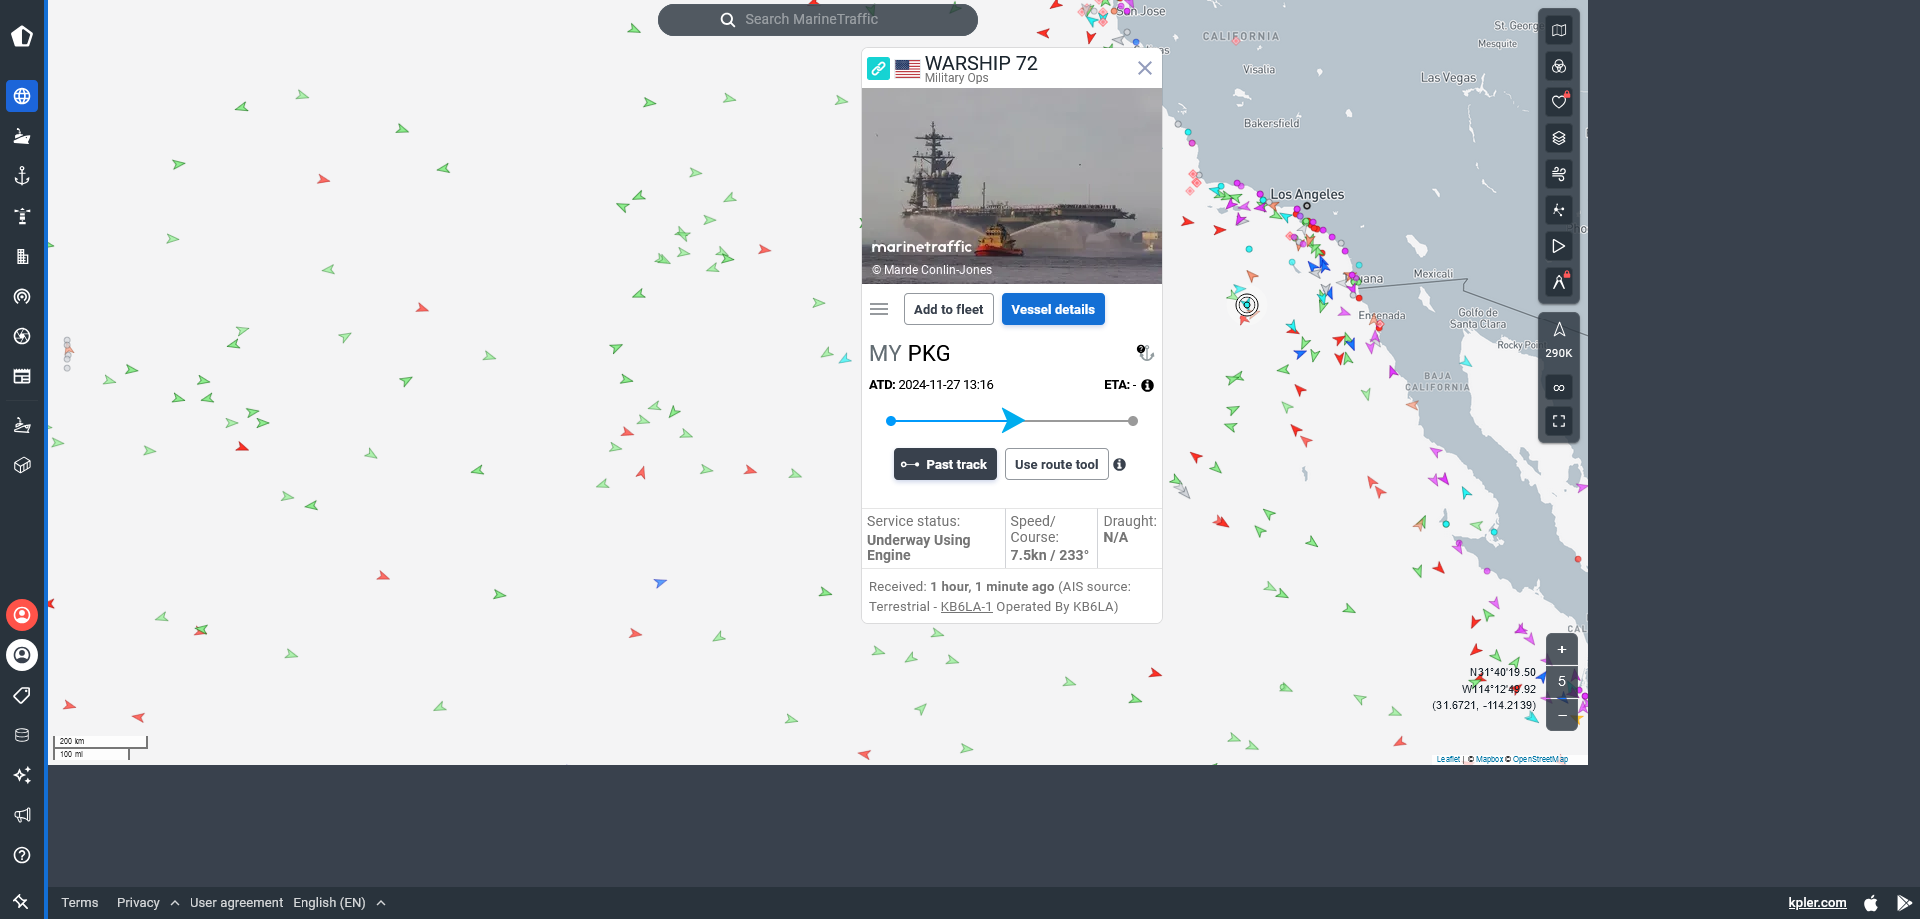Open the KB6LA-1 station link
This screenshot has width=1920, height=919.
coord(966,607)
